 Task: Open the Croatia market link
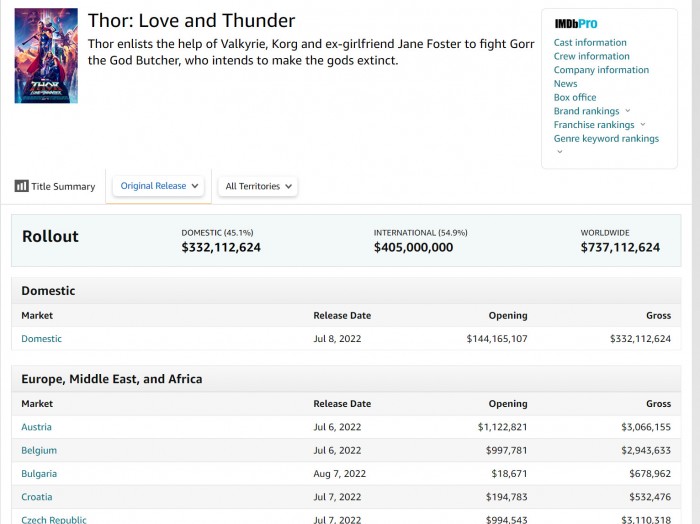click(x=37, y=497)
